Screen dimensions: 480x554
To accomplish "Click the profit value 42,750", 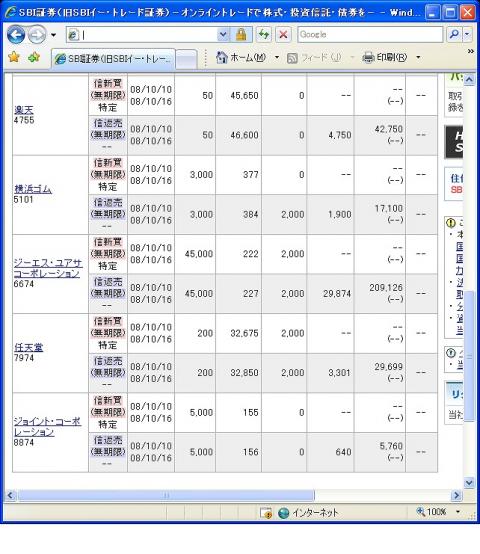I will (x=389, y=129).
